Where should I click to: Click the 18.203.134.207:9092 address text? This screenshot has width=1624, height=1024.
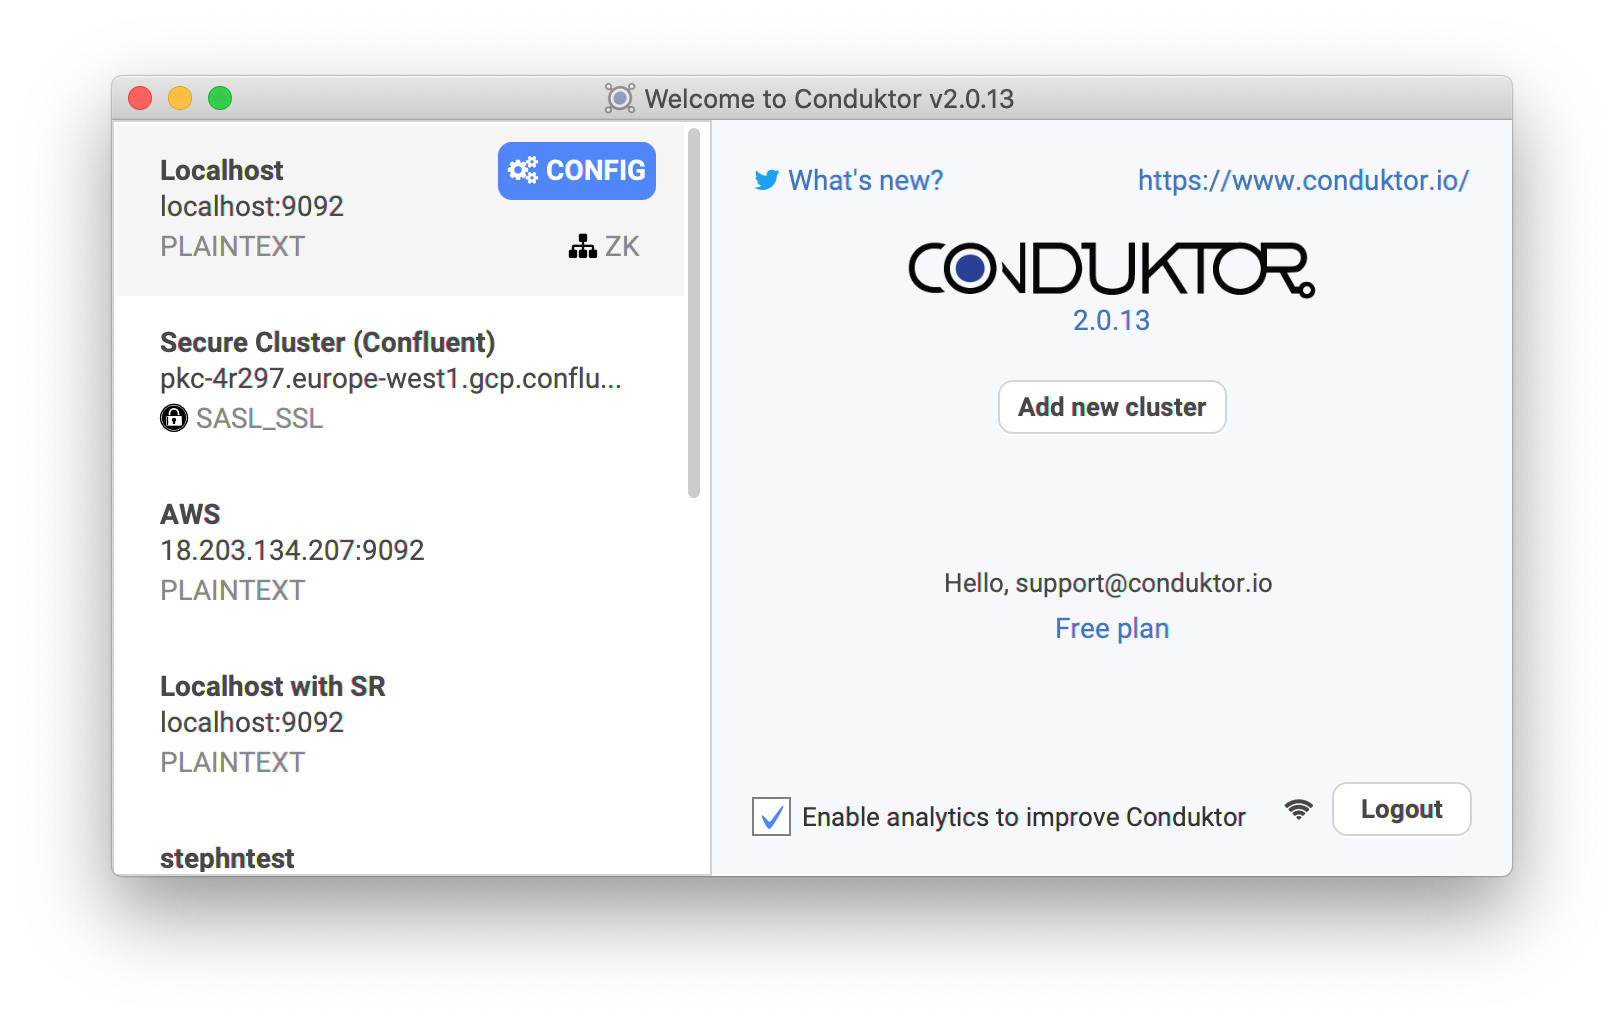click(x=292, y=550)
